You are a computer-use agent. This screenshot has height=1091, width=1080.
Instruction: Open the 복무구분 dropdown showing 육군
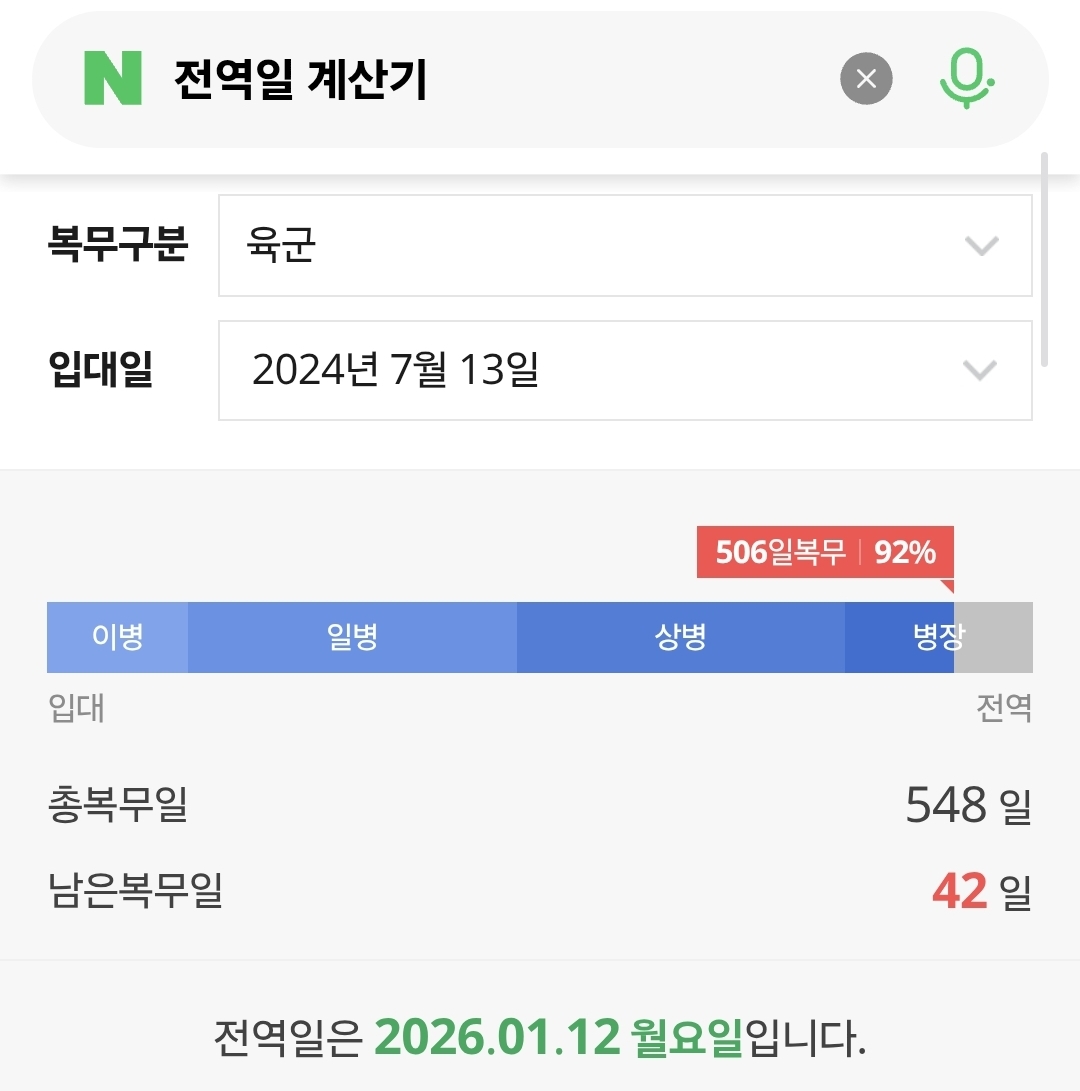(624, 246)
